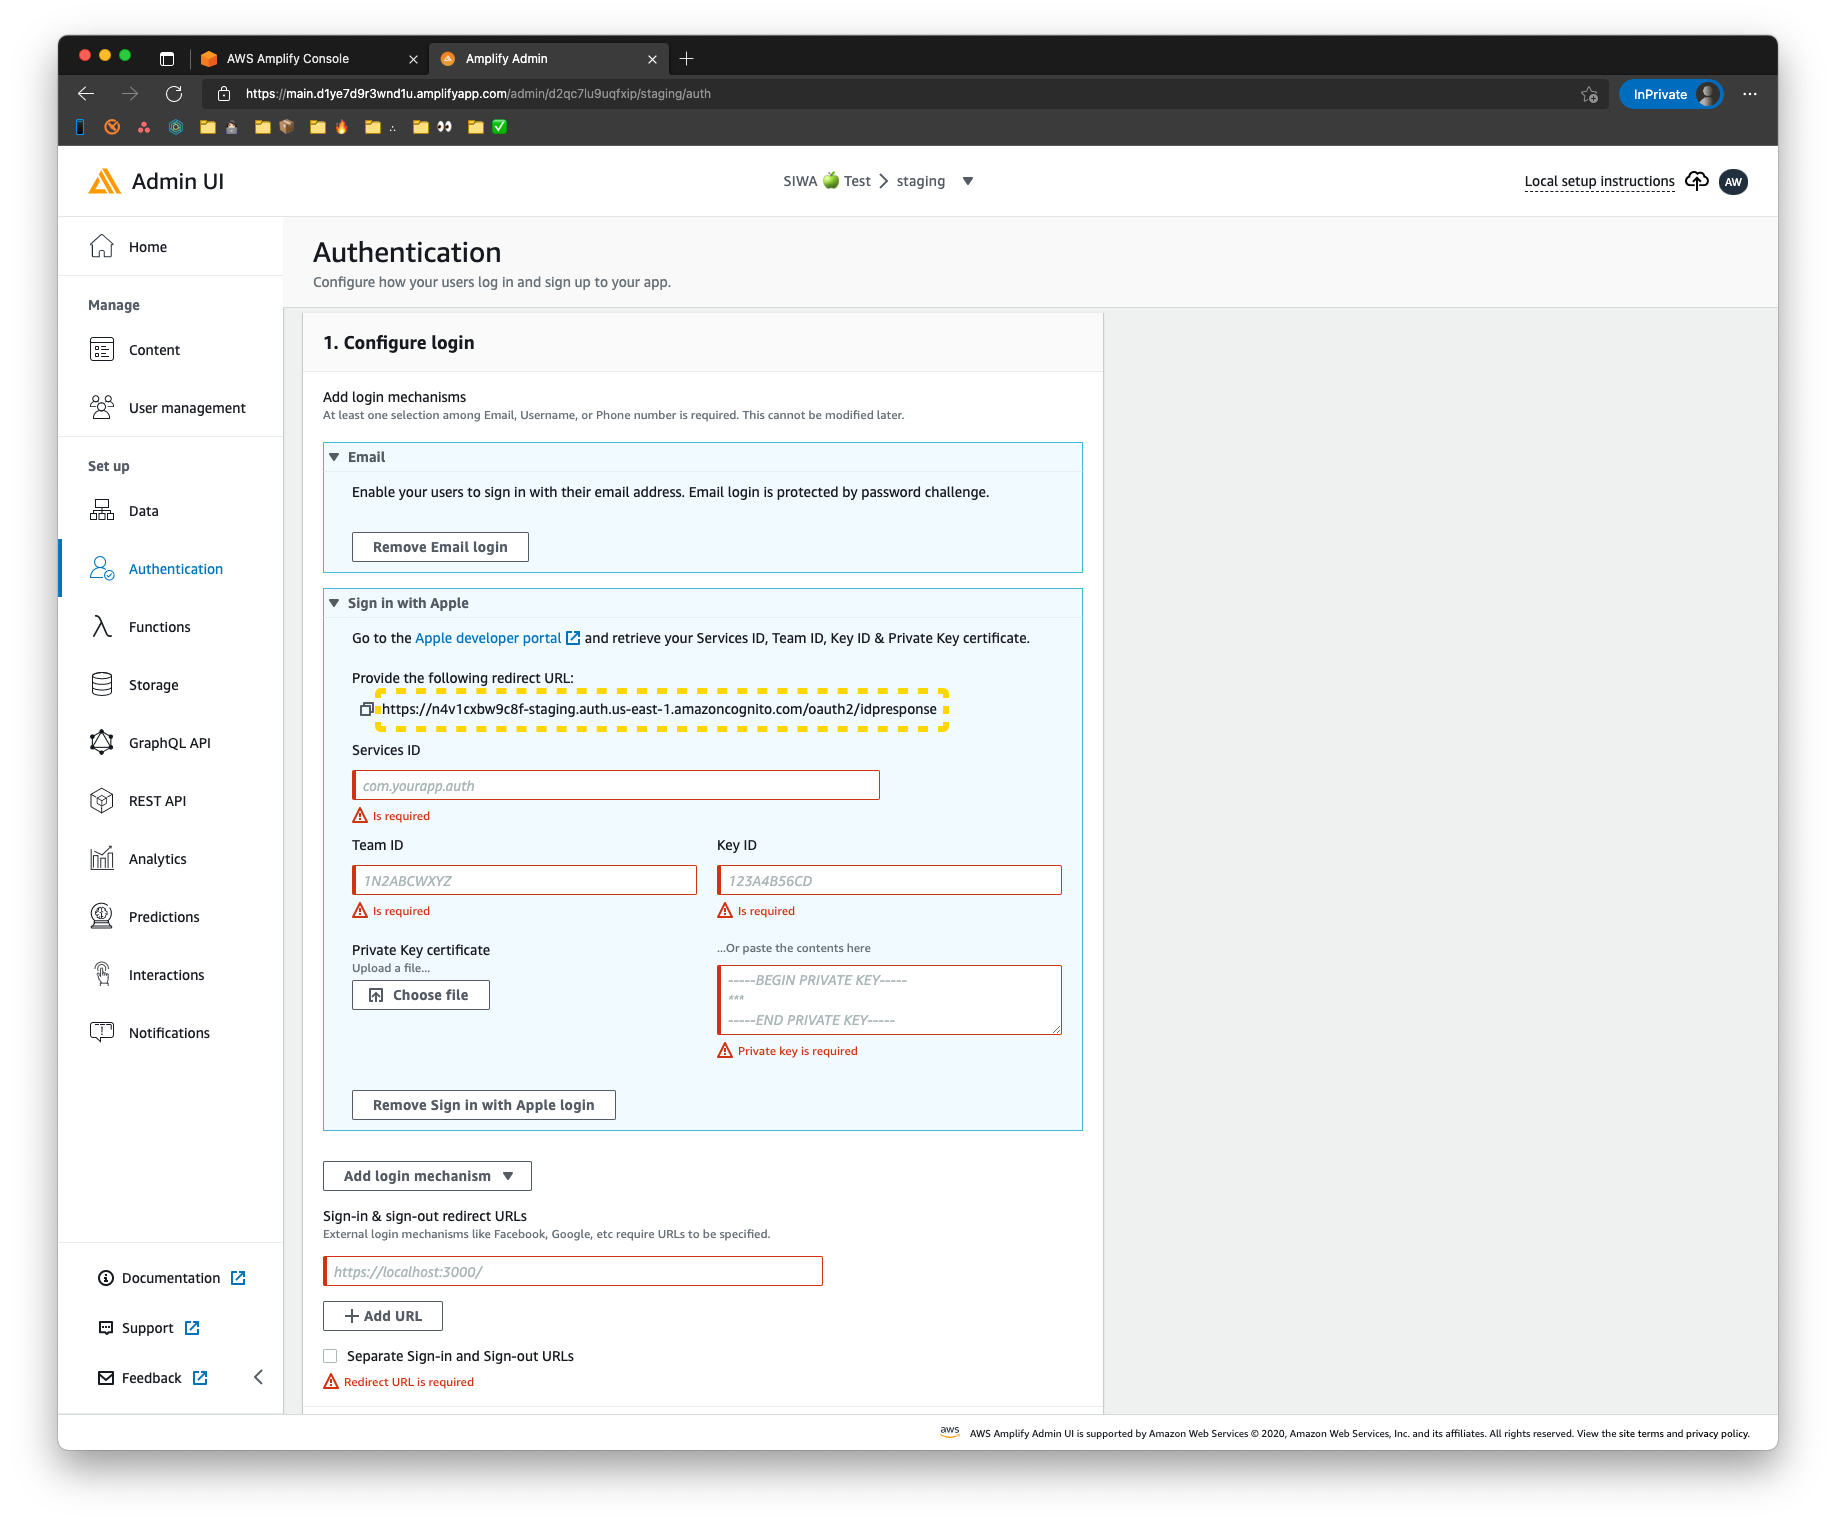The height and width of the screenshot is (1524, 1832).
Task: Select GraphQL API in sidebar
Action: point(168,742)
